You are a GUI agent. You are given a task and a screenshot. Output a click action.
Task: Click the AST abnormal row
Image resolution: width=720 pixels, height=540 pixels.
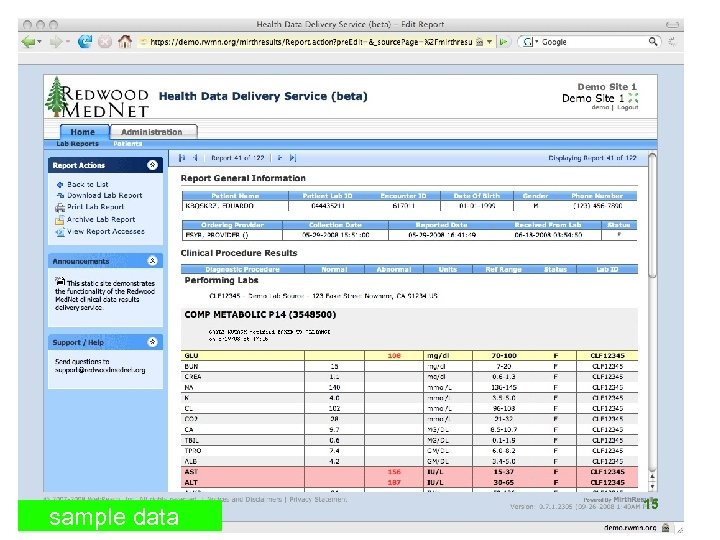[410, 472]
